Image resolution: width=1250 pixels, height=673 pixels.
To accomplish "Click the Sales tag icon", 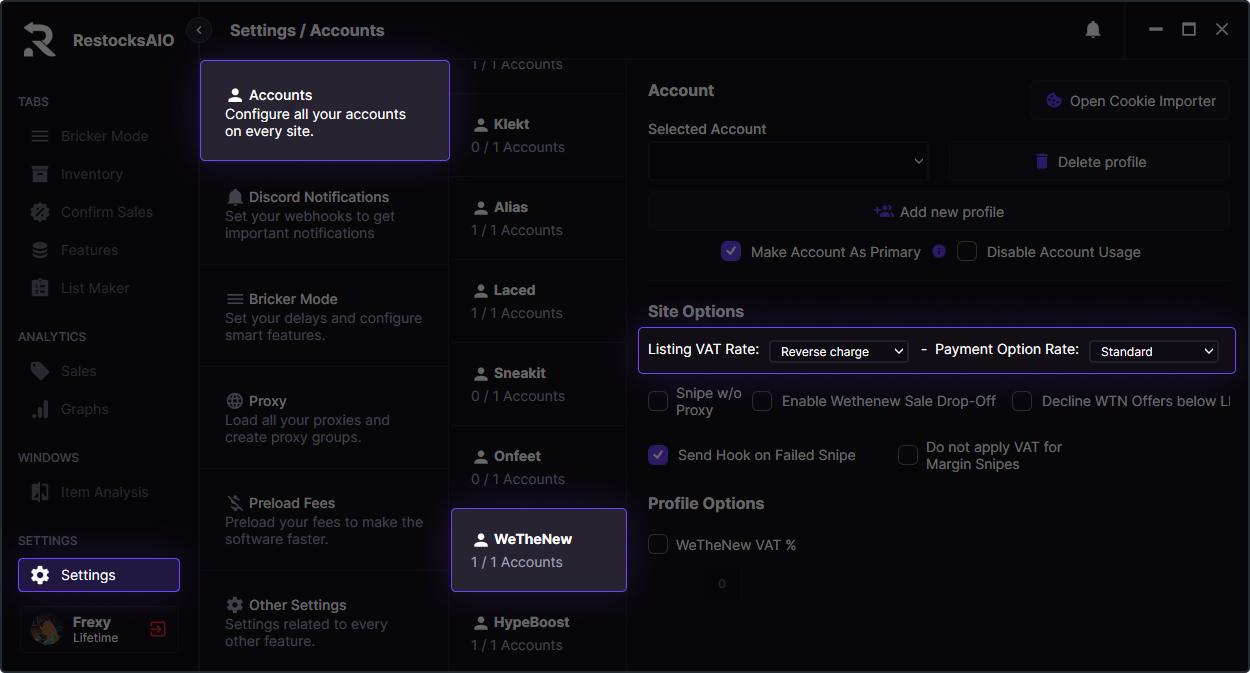I will pos(40,371).
